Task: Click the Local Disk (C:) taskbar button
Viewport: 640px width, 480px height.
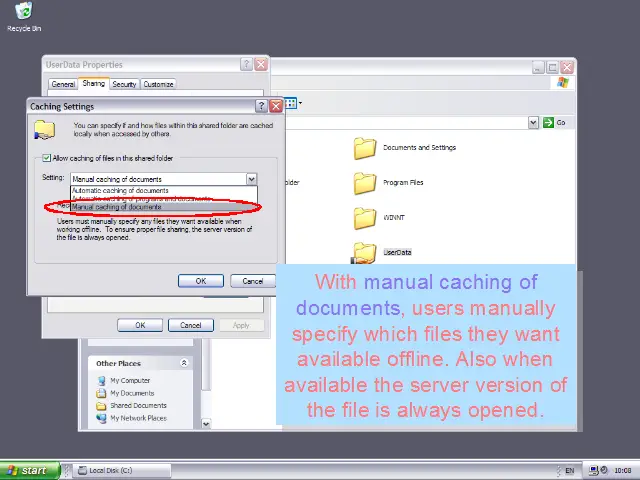Action: point(123,471)
